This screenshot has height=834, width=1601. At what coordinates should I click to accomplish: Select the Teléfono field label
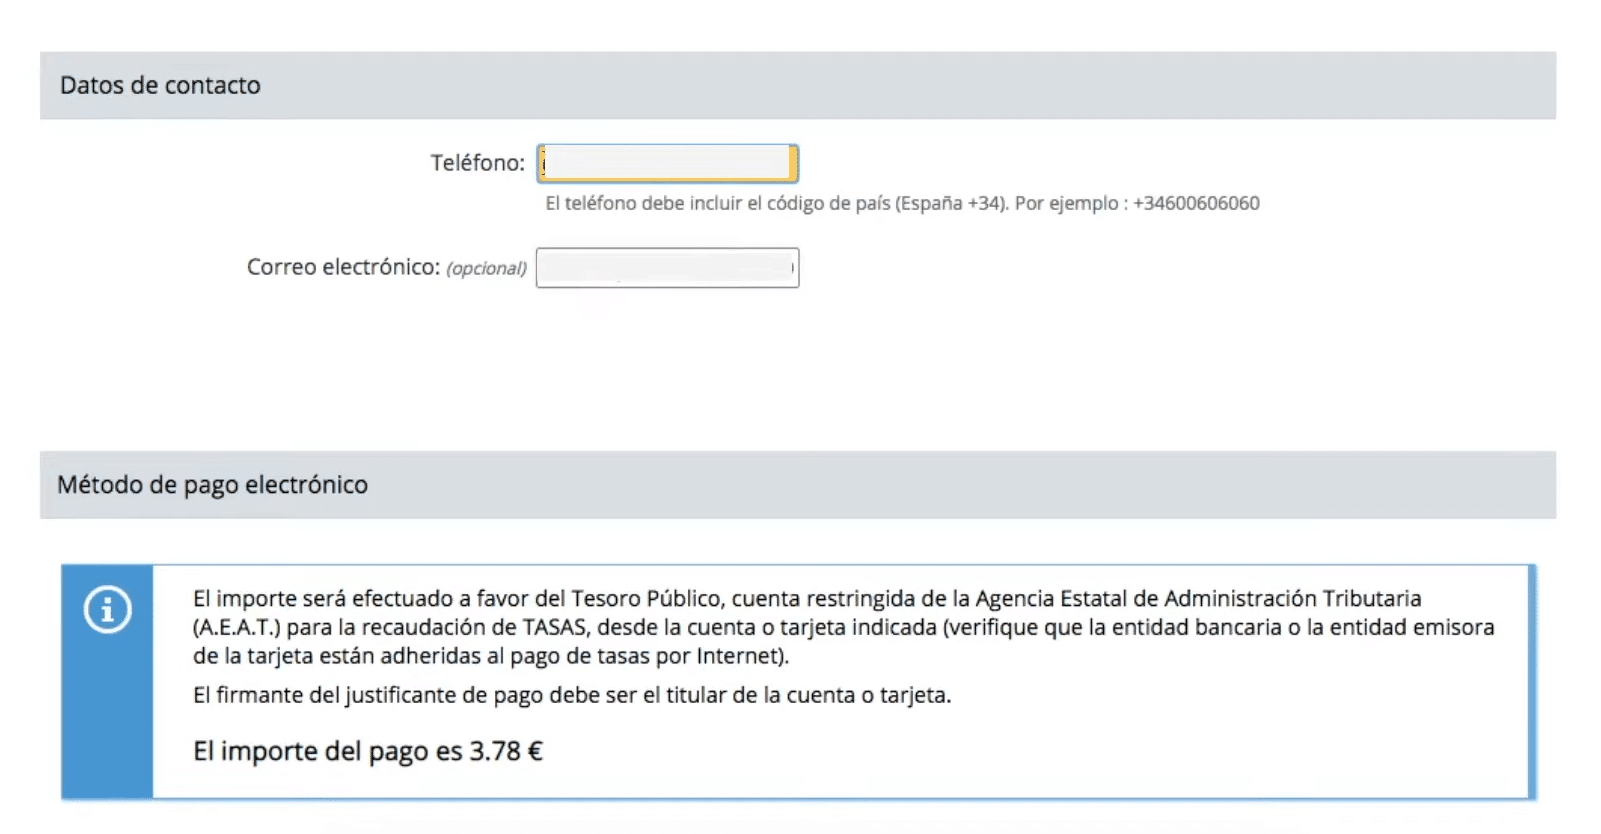pos(477,163)
